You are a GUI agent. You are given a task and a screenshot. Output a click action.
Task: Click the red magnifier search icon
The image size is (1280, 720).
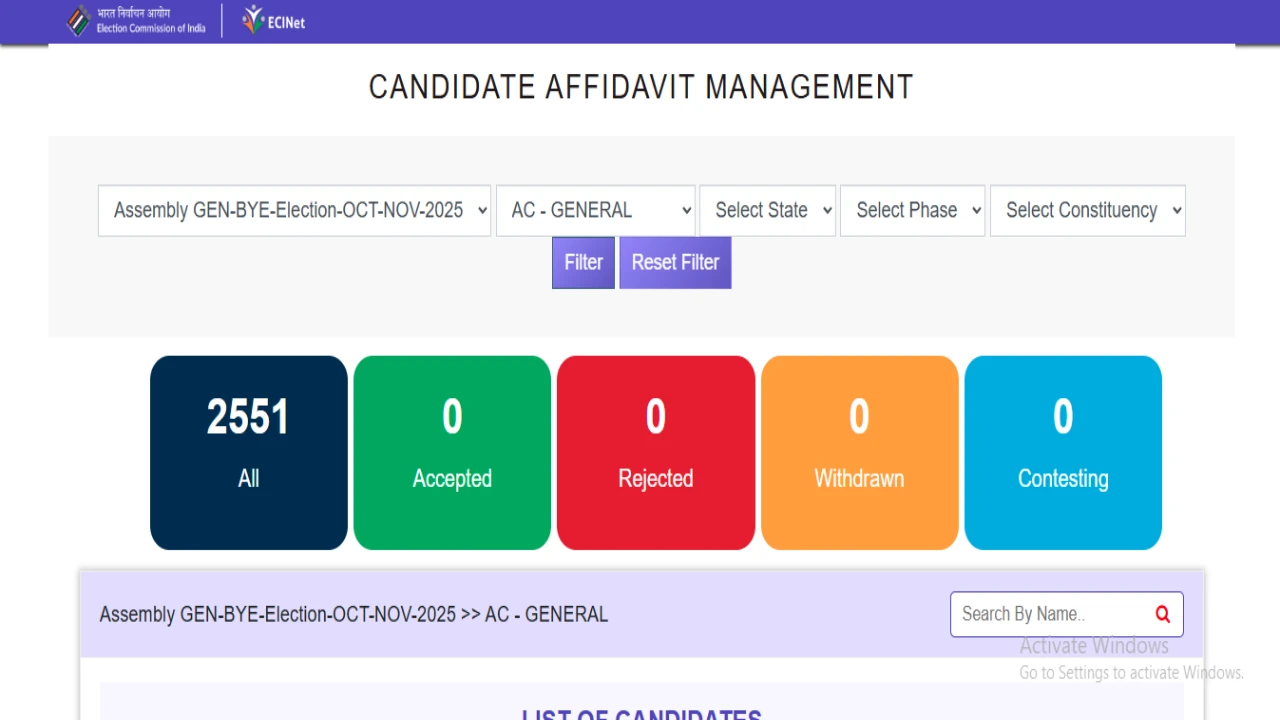click(x=1162, y=614)
